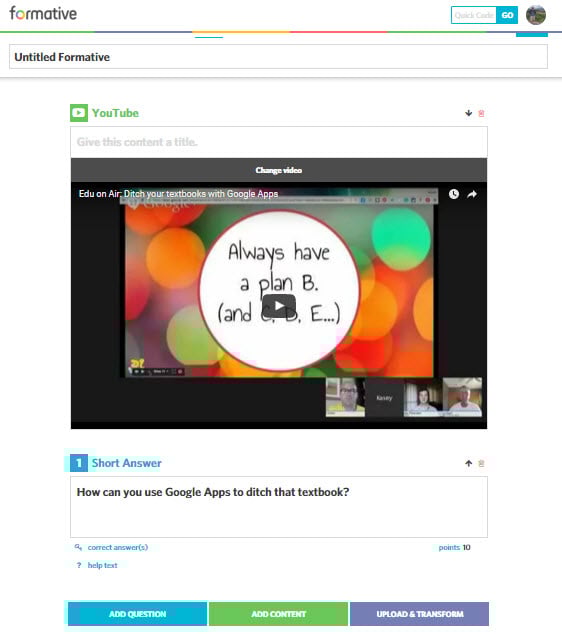Click the content title placeholder field
The image size is (562, 634).
(x=279, y=142)
